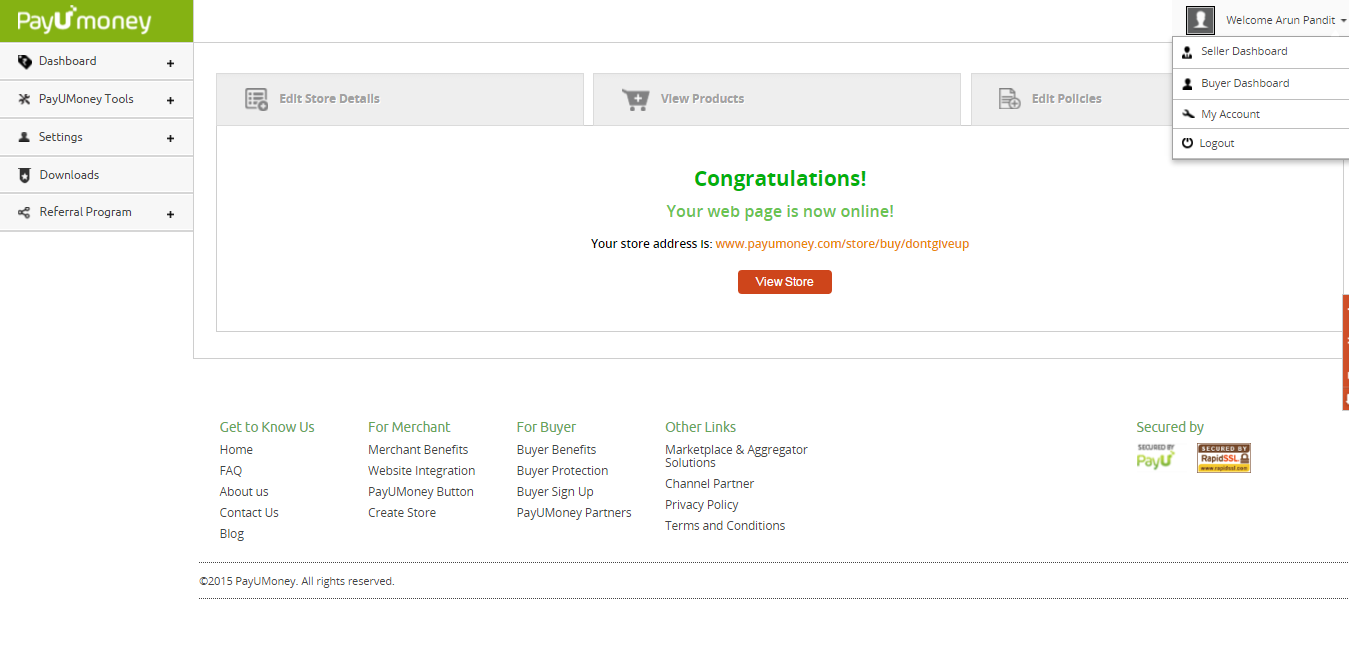The height and width of the screenshot is (650, 1349).
Task: Click the Edit Policies document icon
Action: click(1010, 99)
